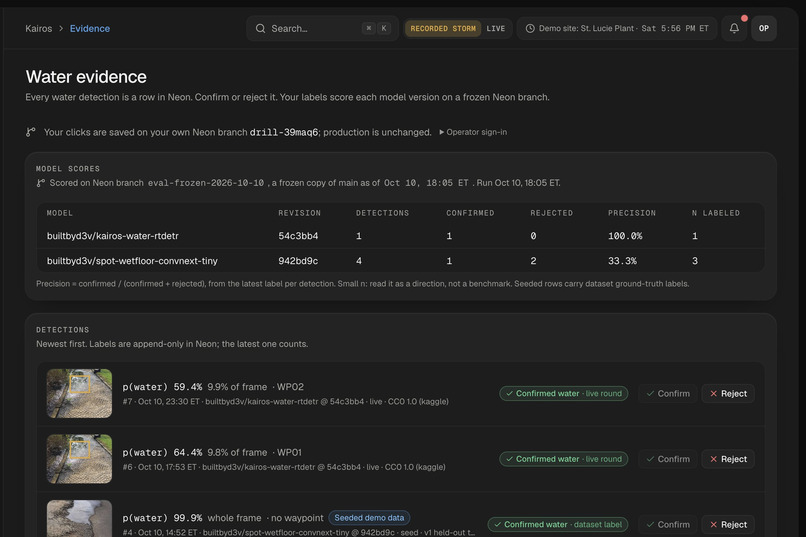806x537 pixels.
Task: Open notifications bell icon
Action: (x=734, y=28)
